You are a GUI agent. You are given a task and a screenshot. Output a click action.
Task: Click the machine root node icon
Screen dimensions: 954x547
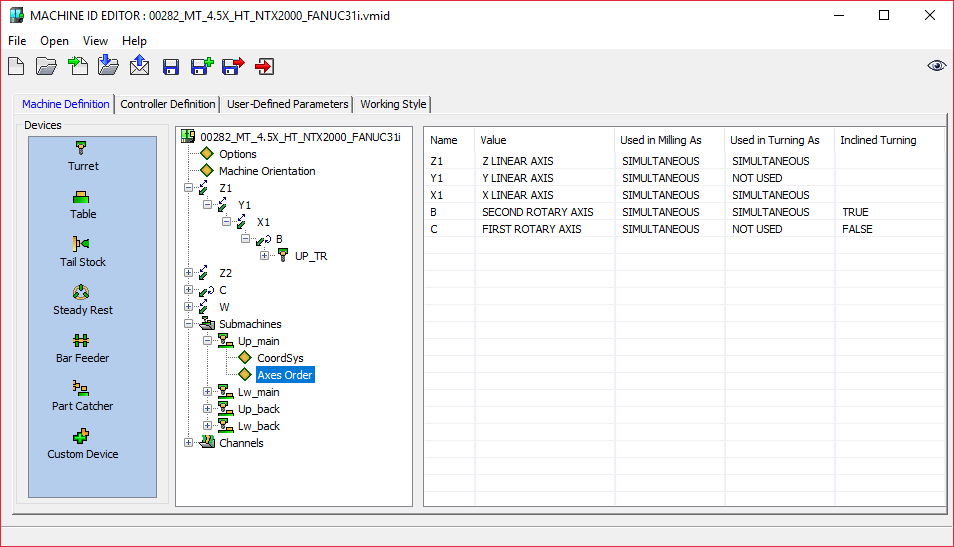pos(188,137)
